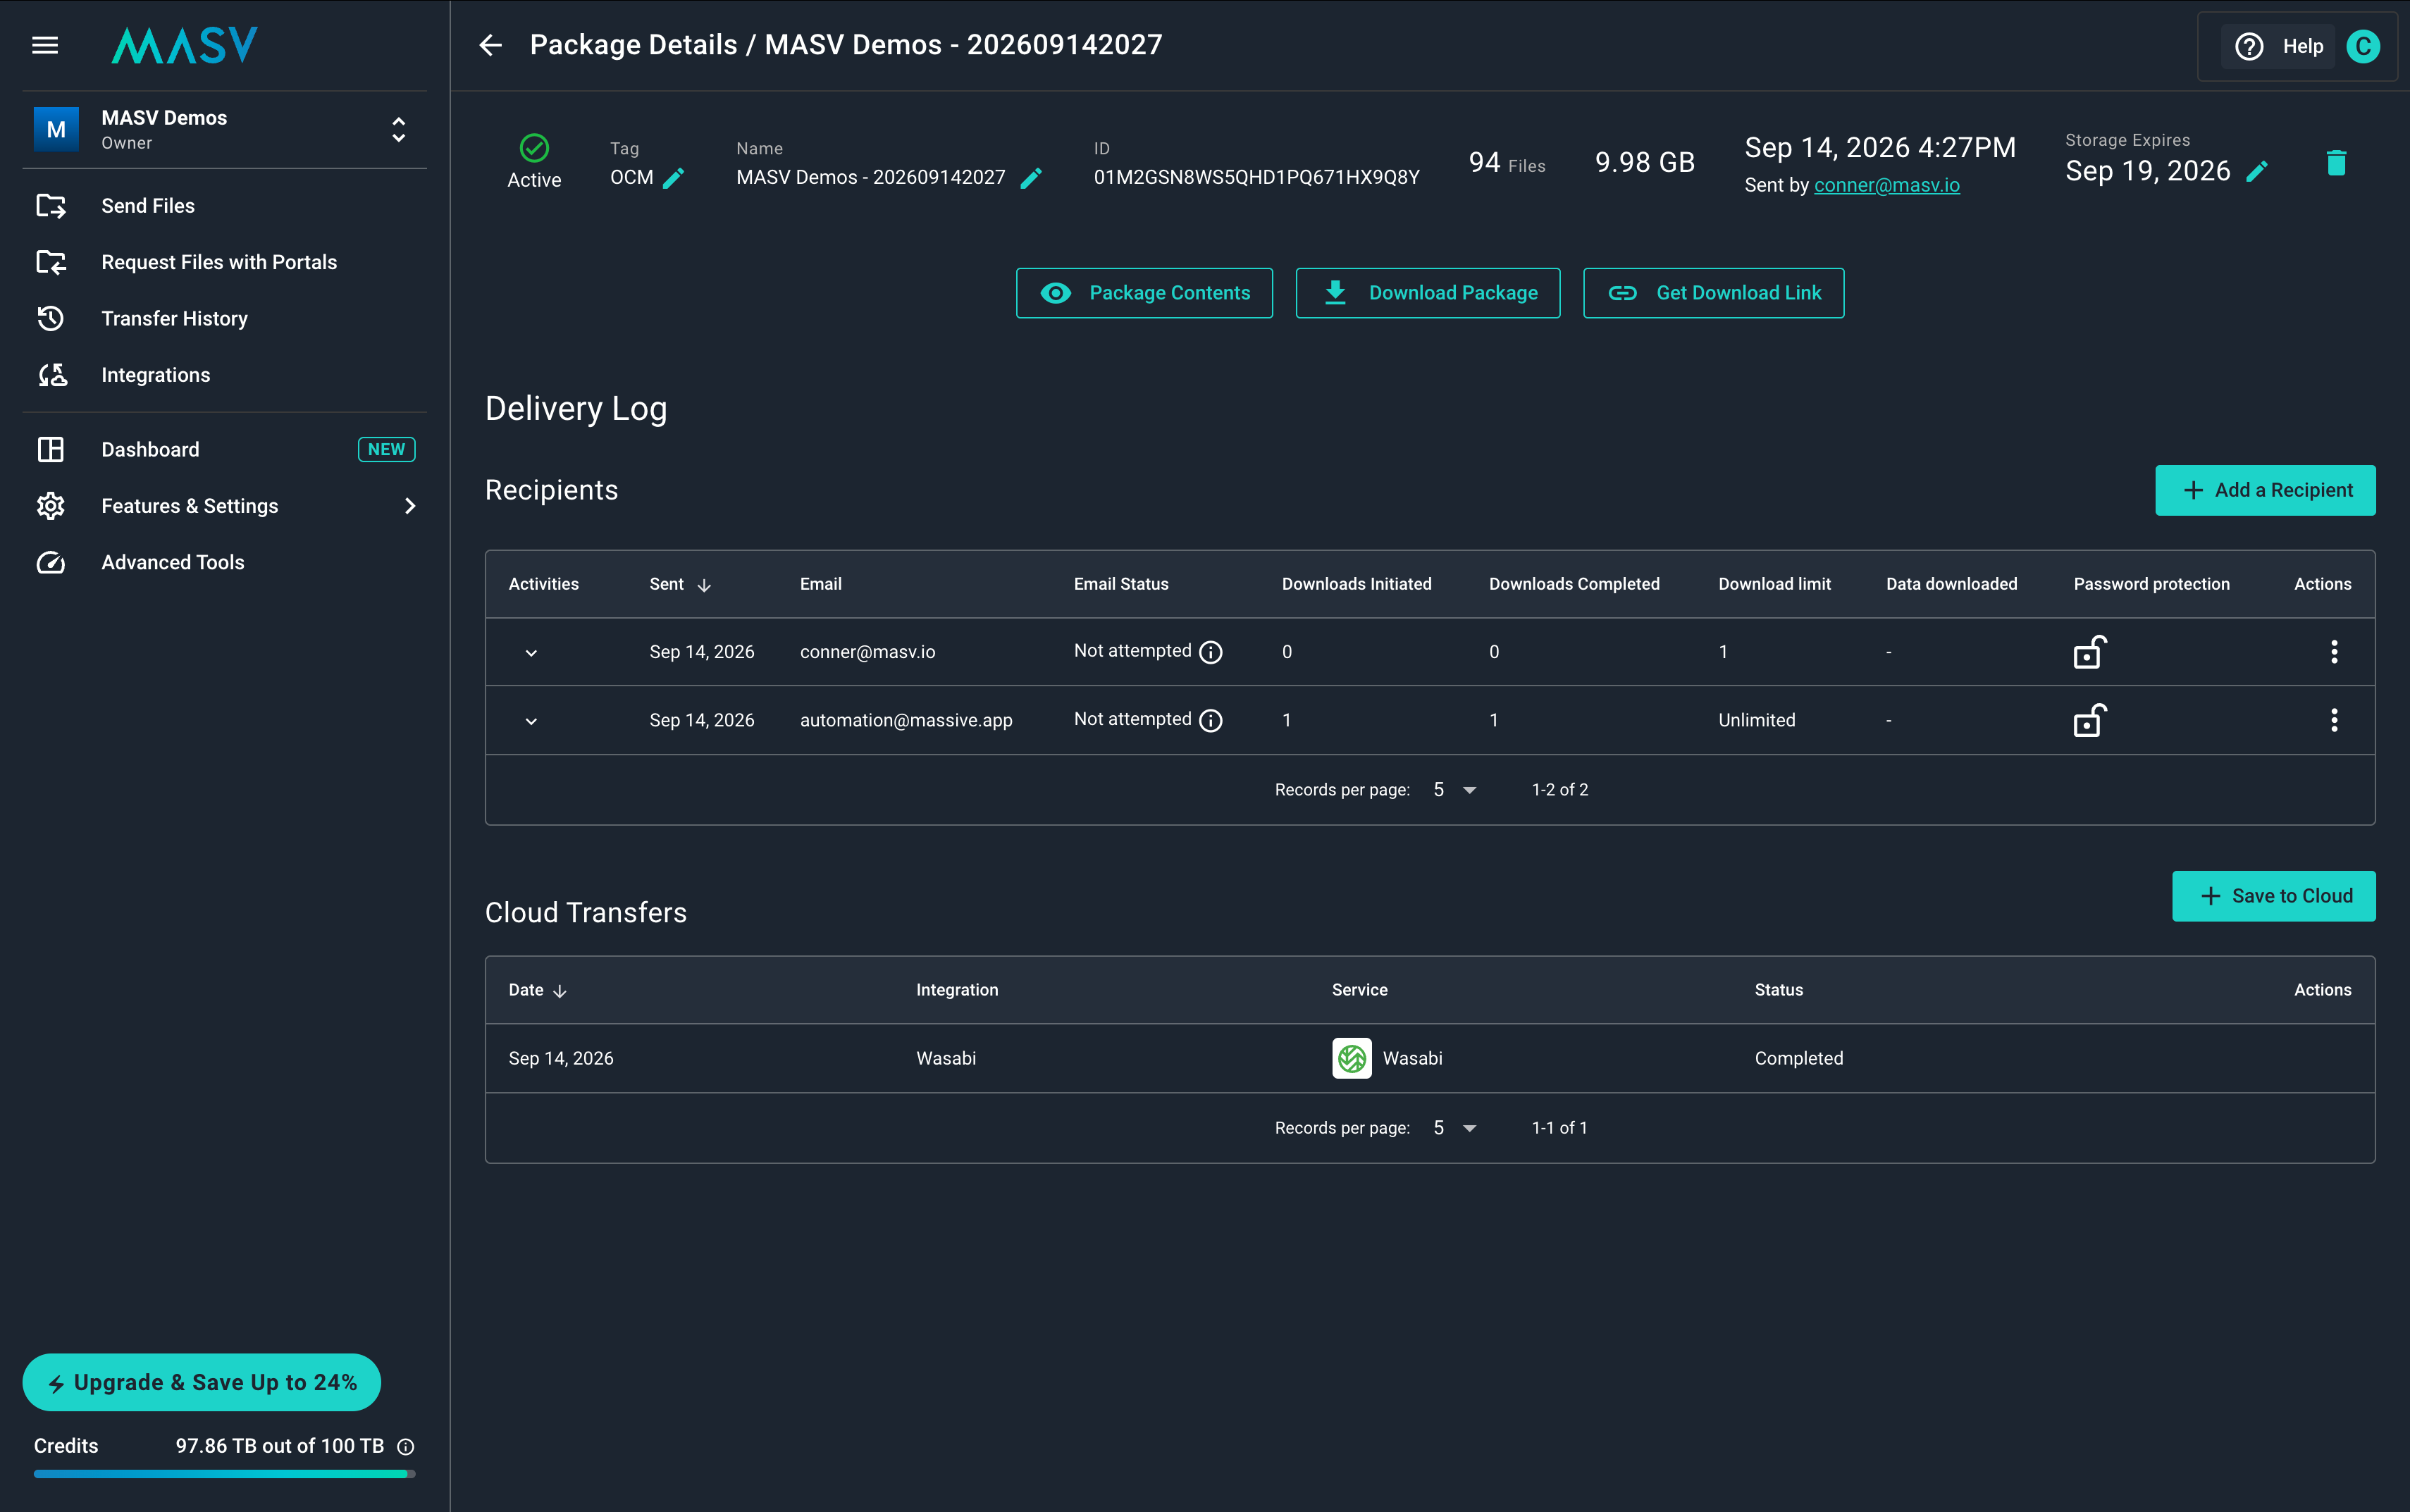Click the credits info icon

click(x=405, y=1446)
